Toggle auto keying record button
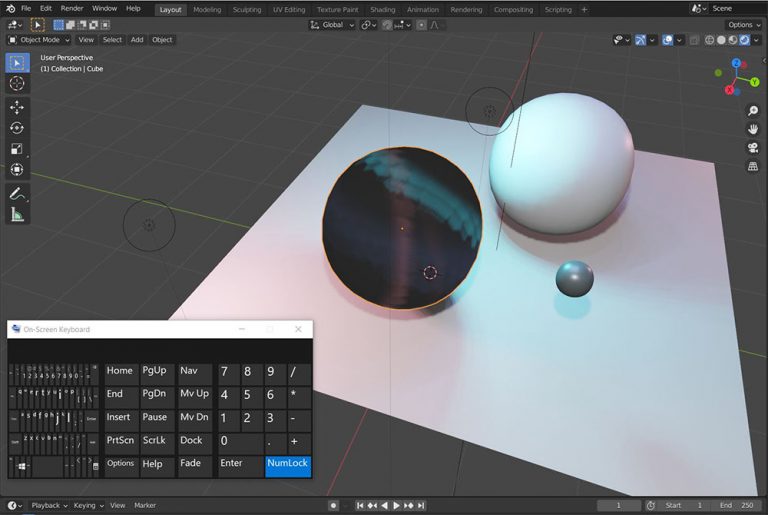The image size is (768, 515). point(334,505)
